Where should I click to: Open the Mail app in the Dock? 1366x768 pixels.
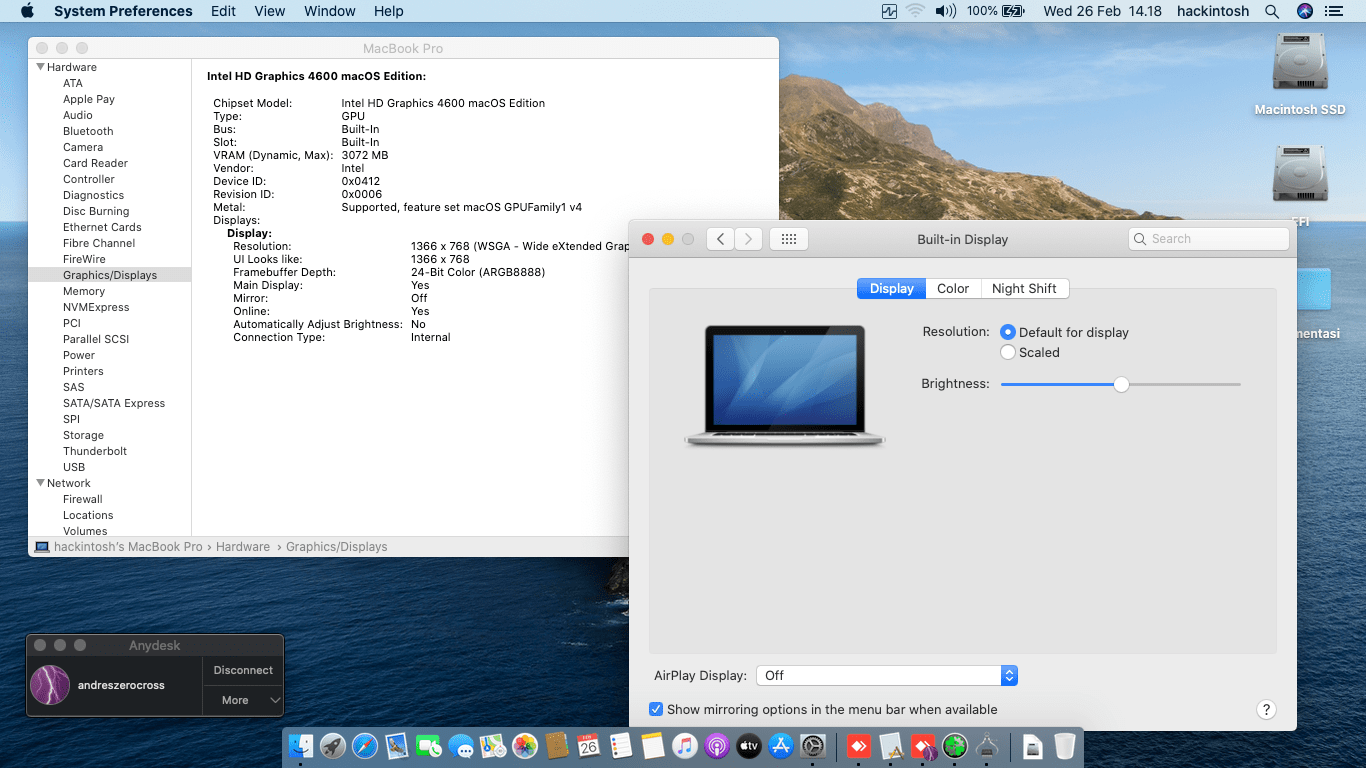[x=397, y=746]
